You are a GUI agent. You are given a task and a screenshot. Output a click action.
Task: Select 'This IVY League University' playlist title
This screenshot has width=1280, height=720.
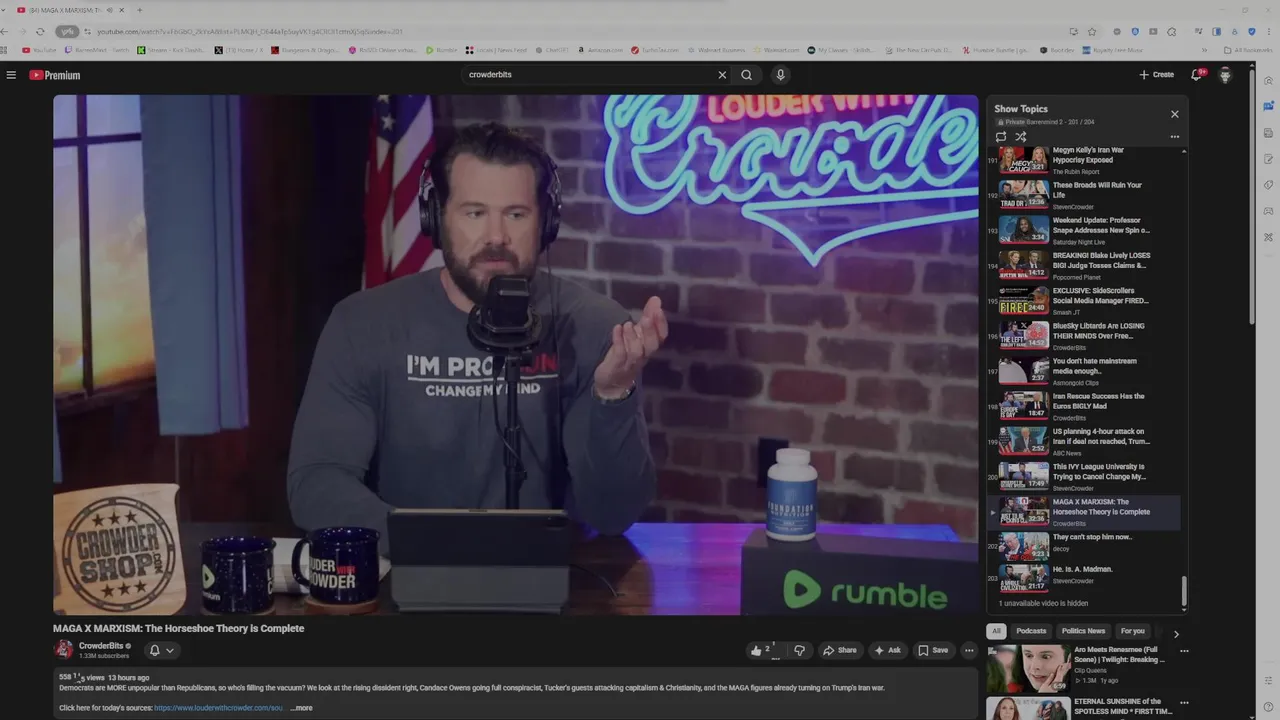(x=1099, y=471)
